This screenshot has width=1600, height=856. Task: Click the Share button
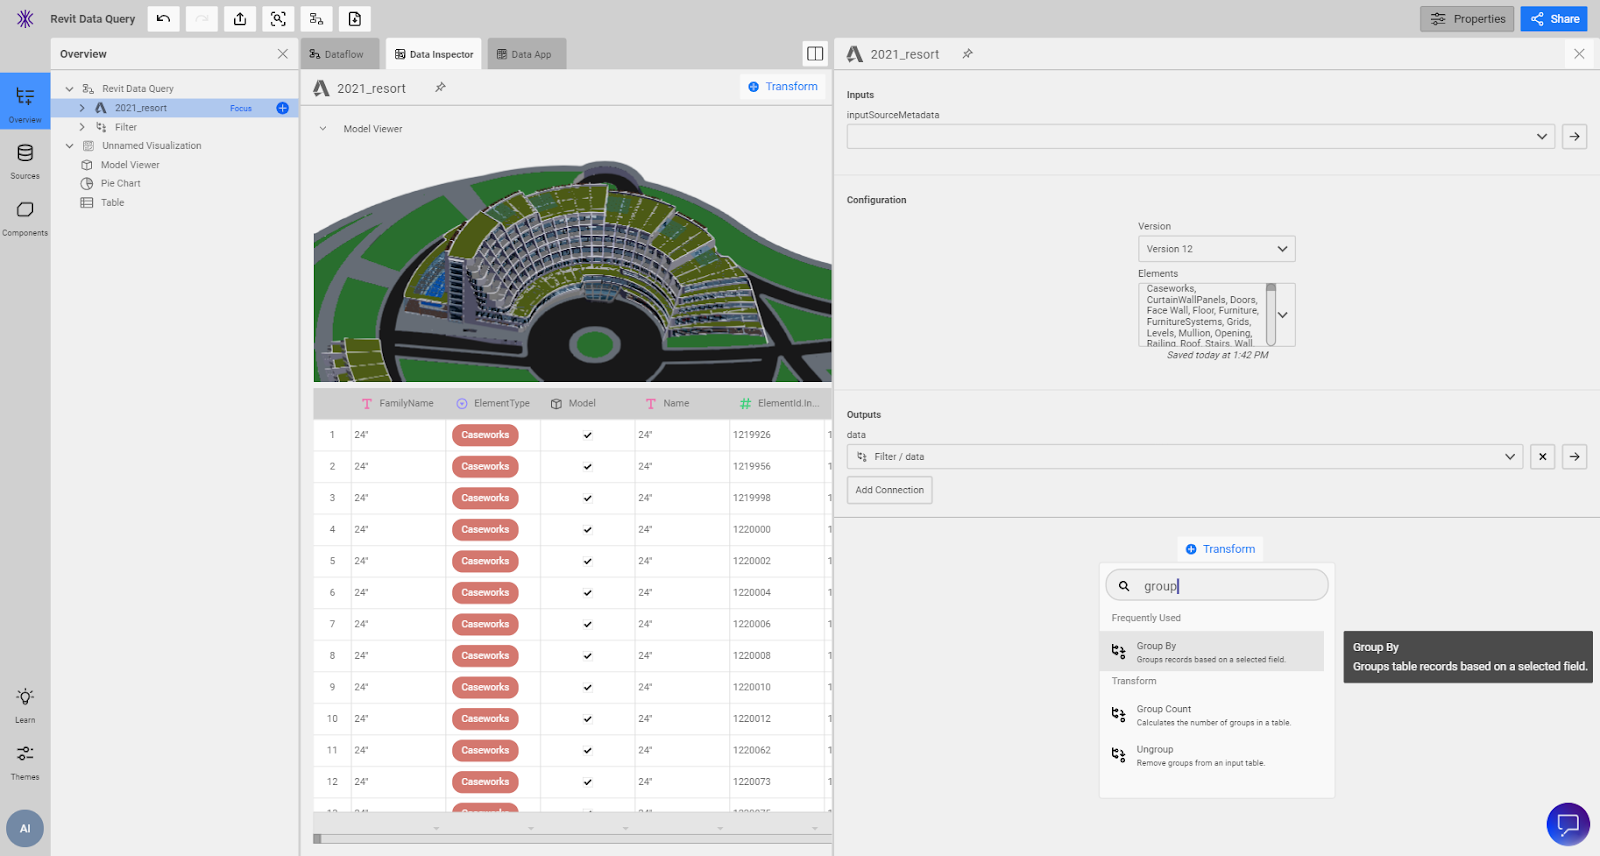coord(1553,19)
